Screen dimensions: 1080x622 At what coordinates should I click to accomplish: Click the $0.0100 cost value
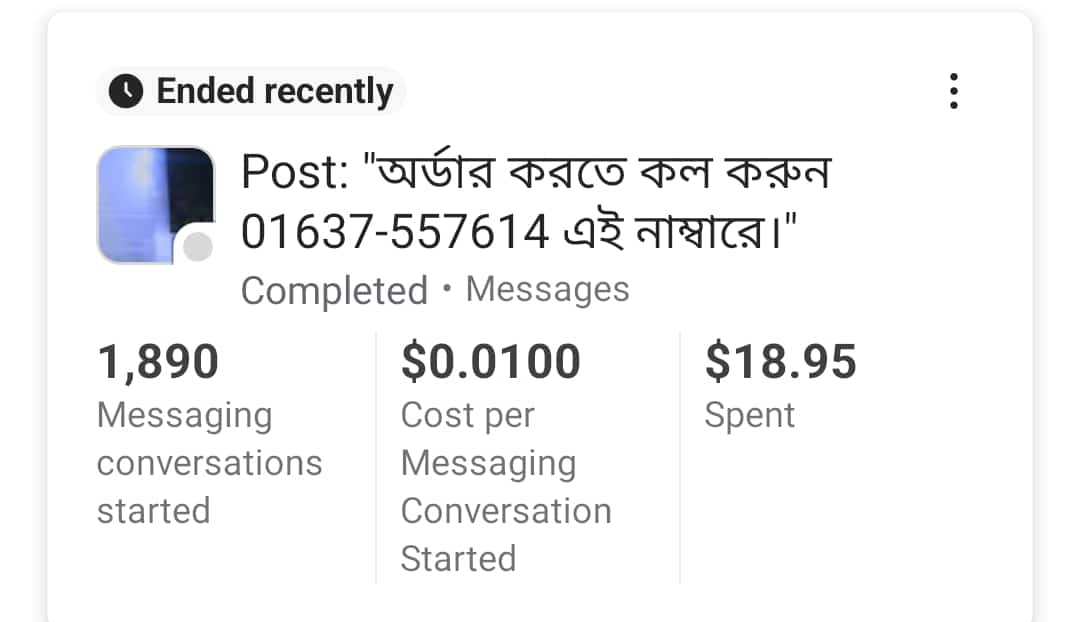pos(489,361)
